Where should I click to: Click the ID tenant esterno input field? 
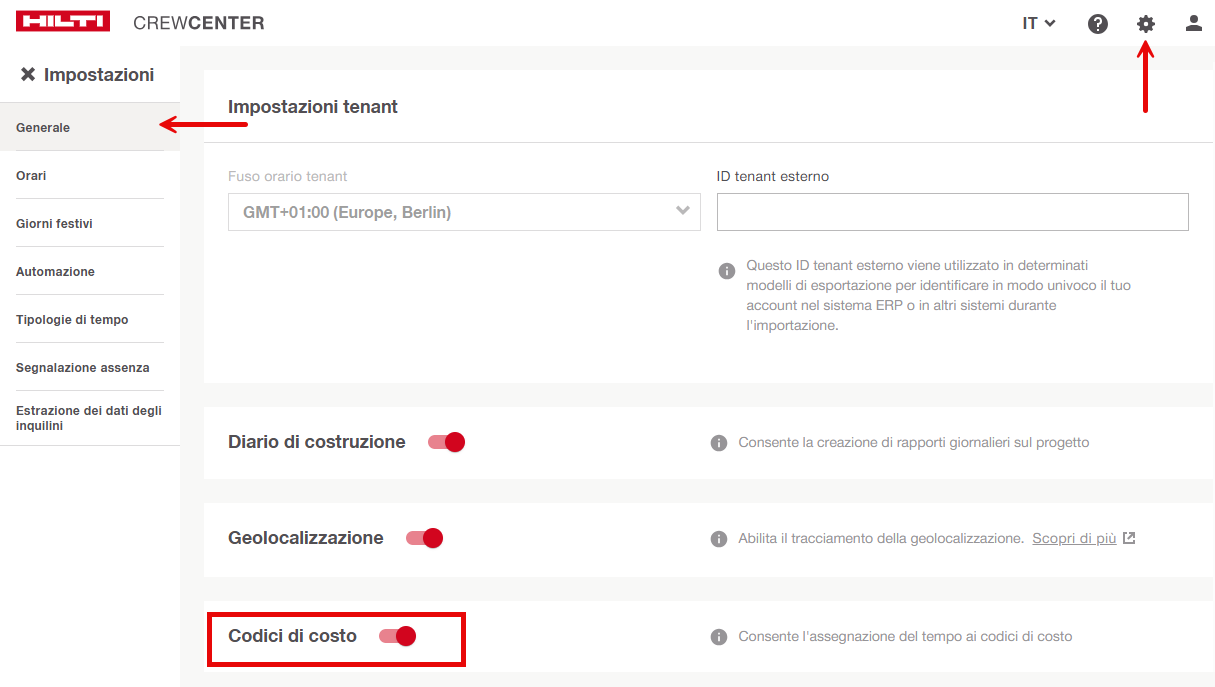(x=952, y=212)
